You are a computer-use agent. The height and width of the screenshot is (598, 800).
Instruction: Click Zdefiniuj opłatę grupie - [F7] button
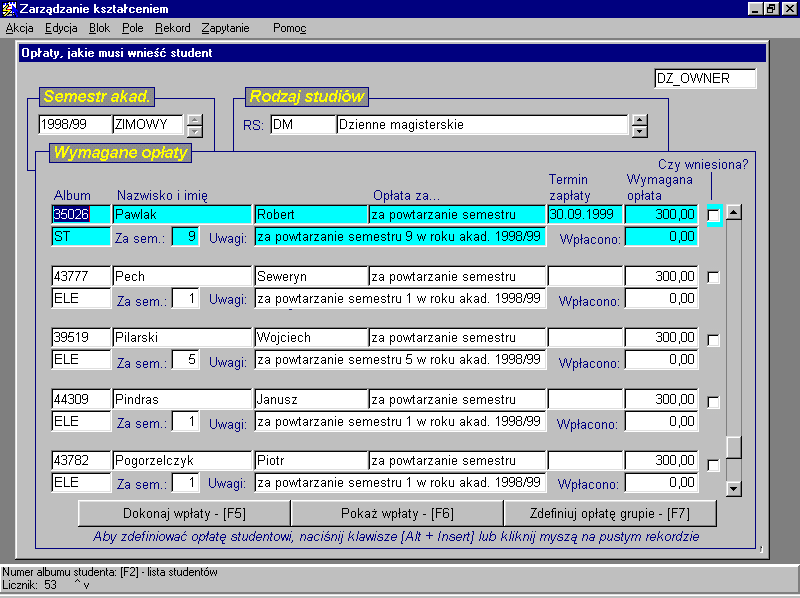pos(610,513)
